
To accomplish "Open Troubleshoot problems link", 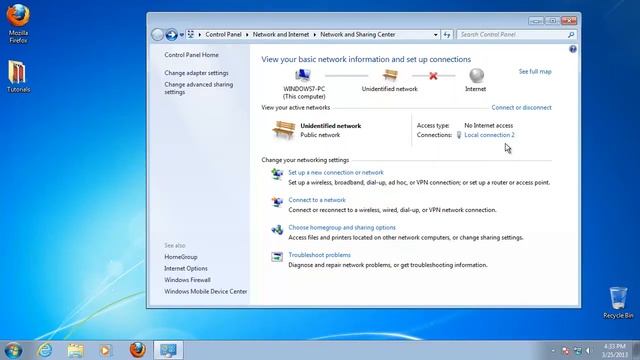I will 320,255.
